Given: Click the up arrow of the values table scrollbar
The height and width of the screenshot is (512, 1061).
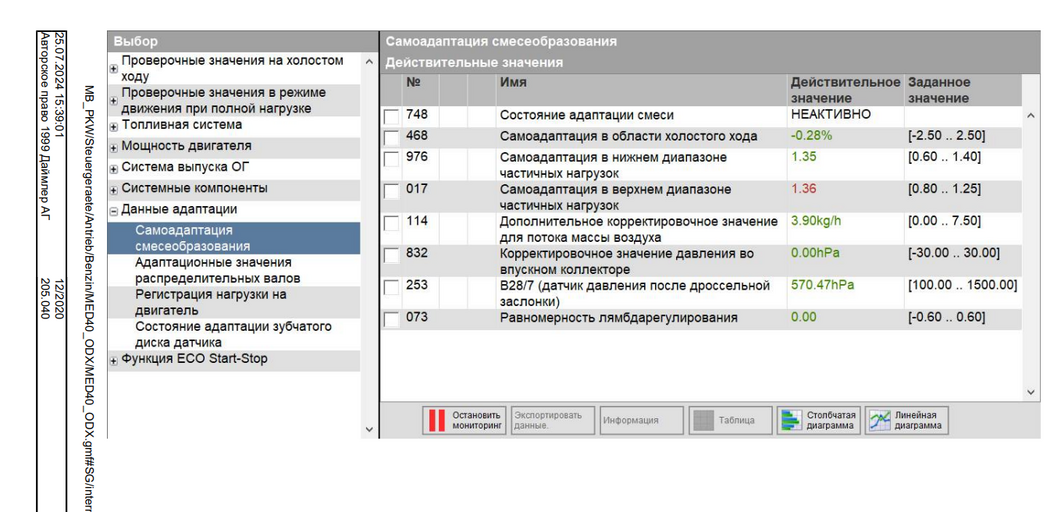Looking at the screenshot, I should [1031, 116].
